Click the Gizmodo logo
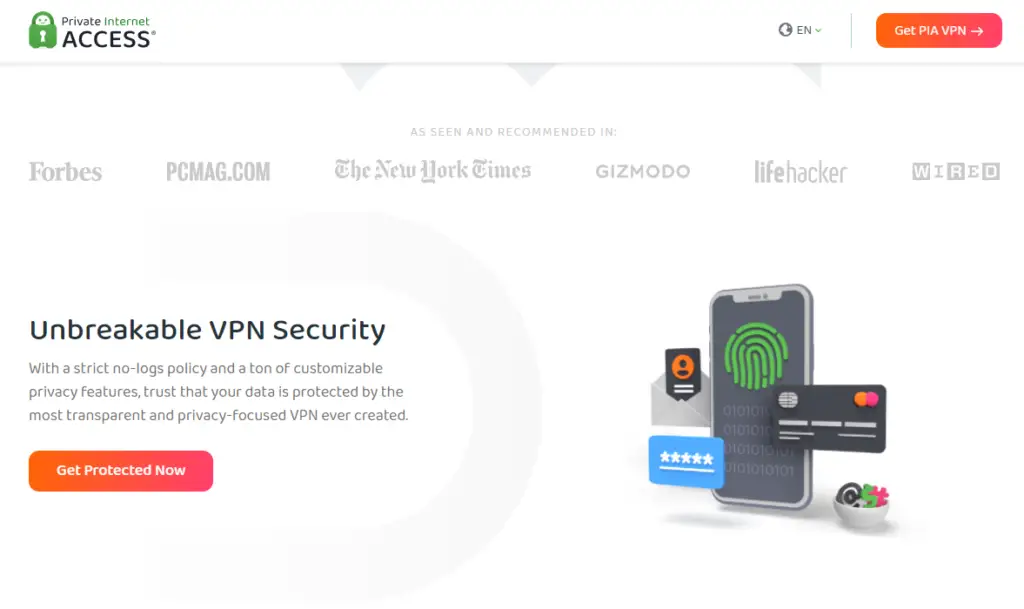 pyautogui.click(x=643, y=172)
